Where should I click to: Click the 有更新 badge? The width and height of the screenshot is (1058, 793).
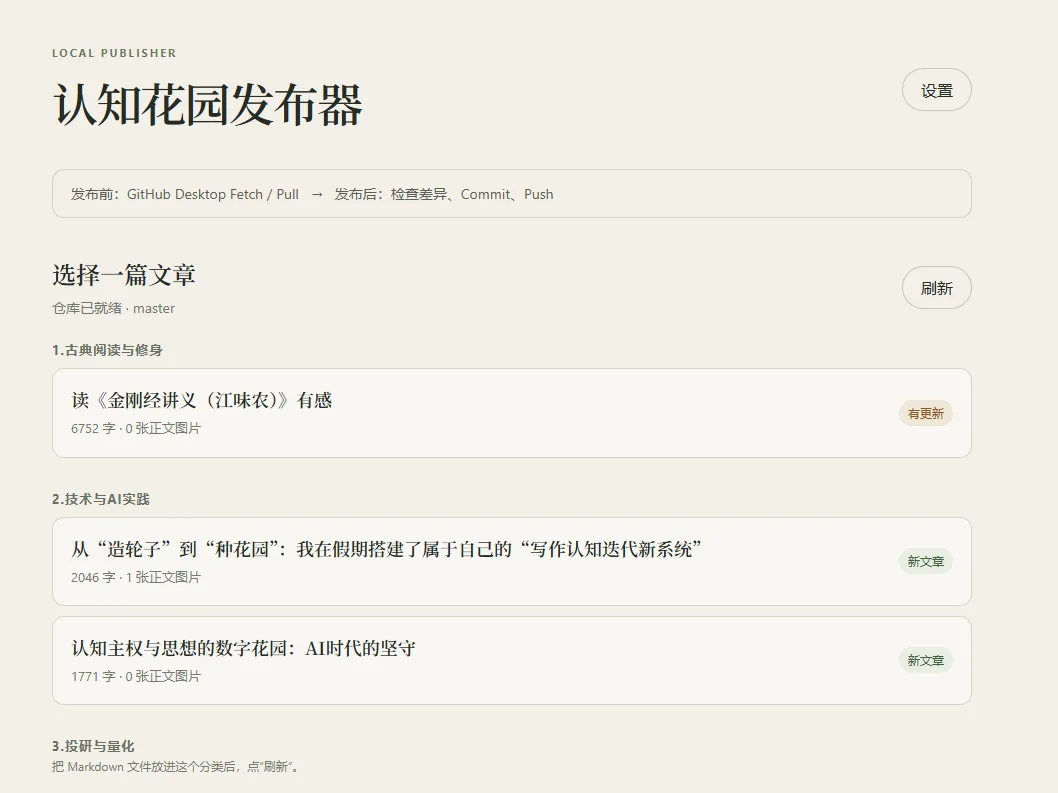pyautogui.click(x=925, y=414)
